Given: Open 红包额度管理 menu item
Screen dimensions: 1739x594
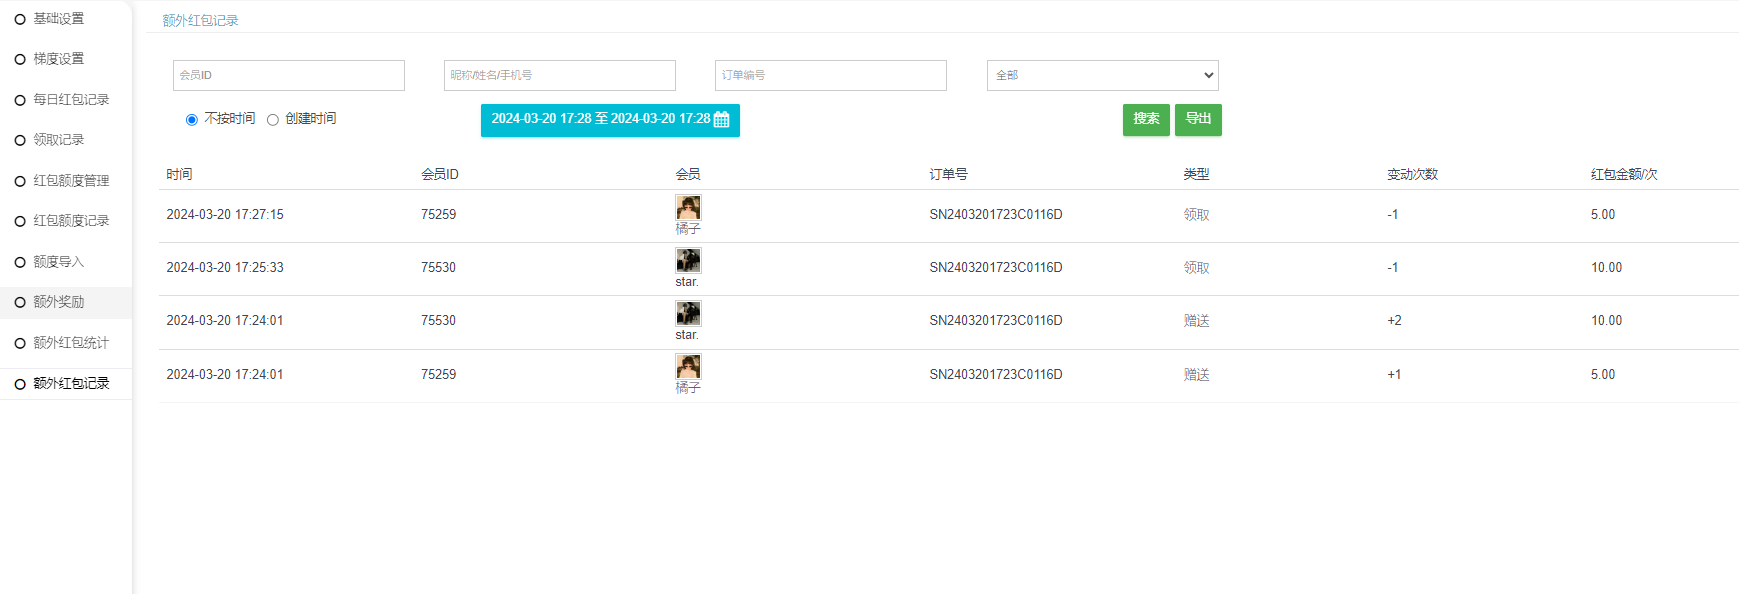Looking at the screenshot, I should click(71, 181).
